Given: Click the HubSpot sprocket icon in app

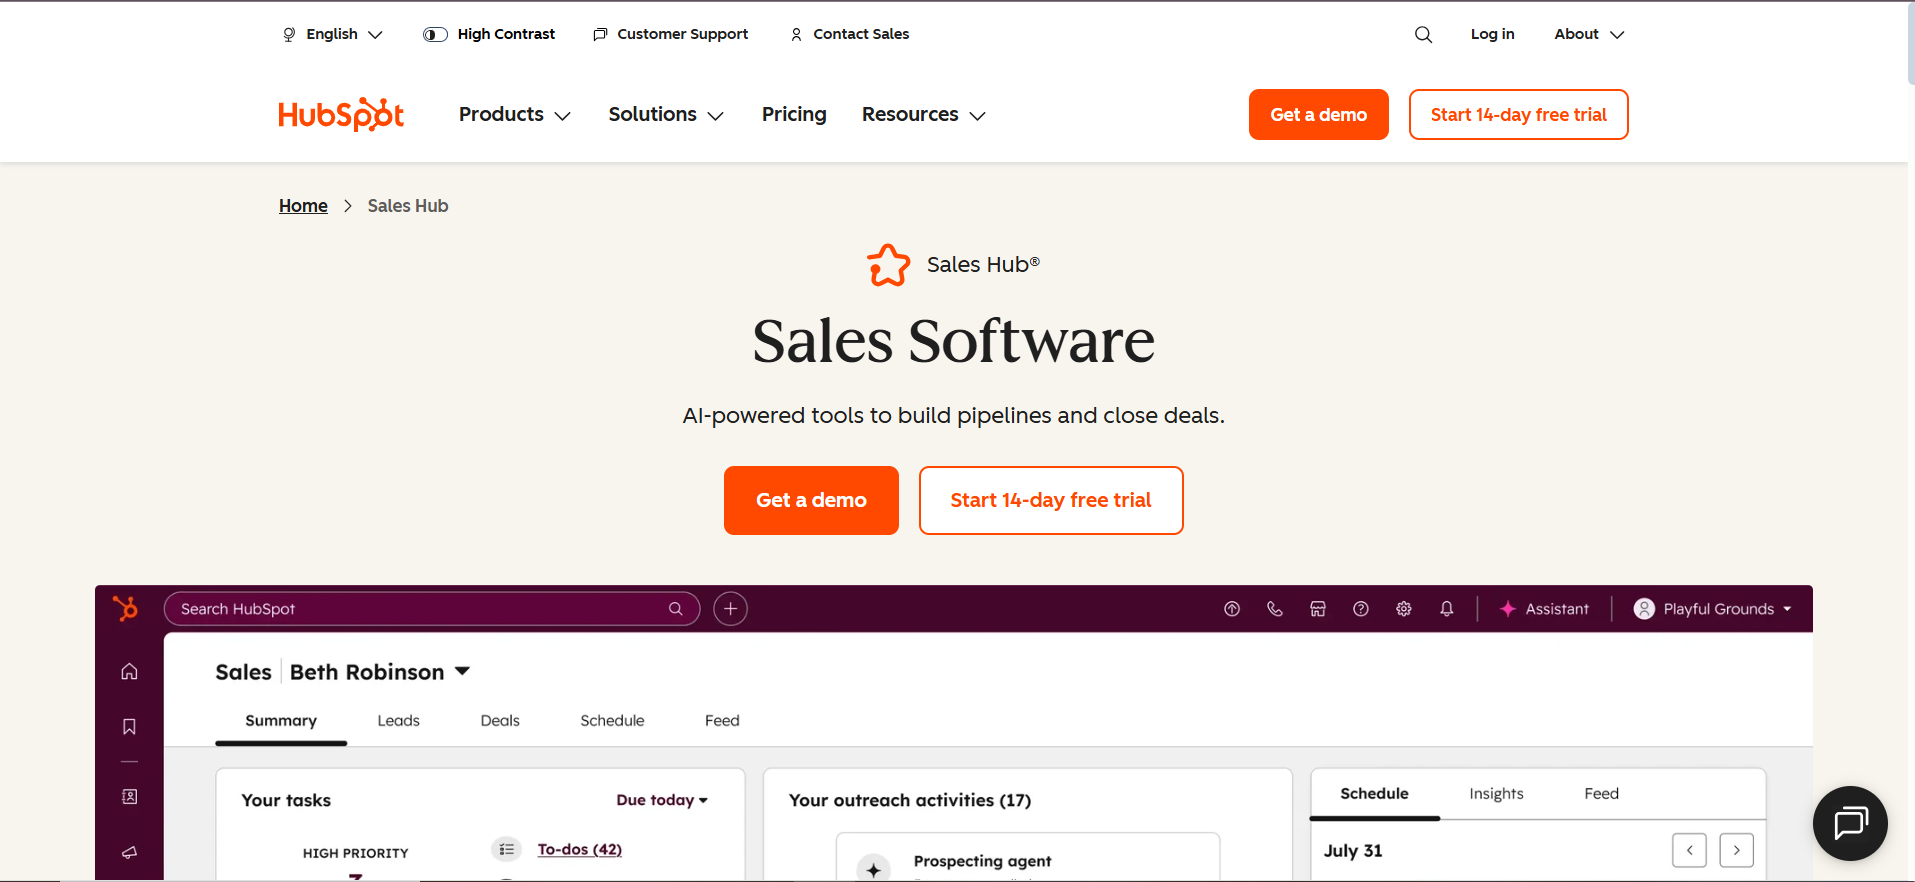Looking at the screenshot, I should coord(125,608).
